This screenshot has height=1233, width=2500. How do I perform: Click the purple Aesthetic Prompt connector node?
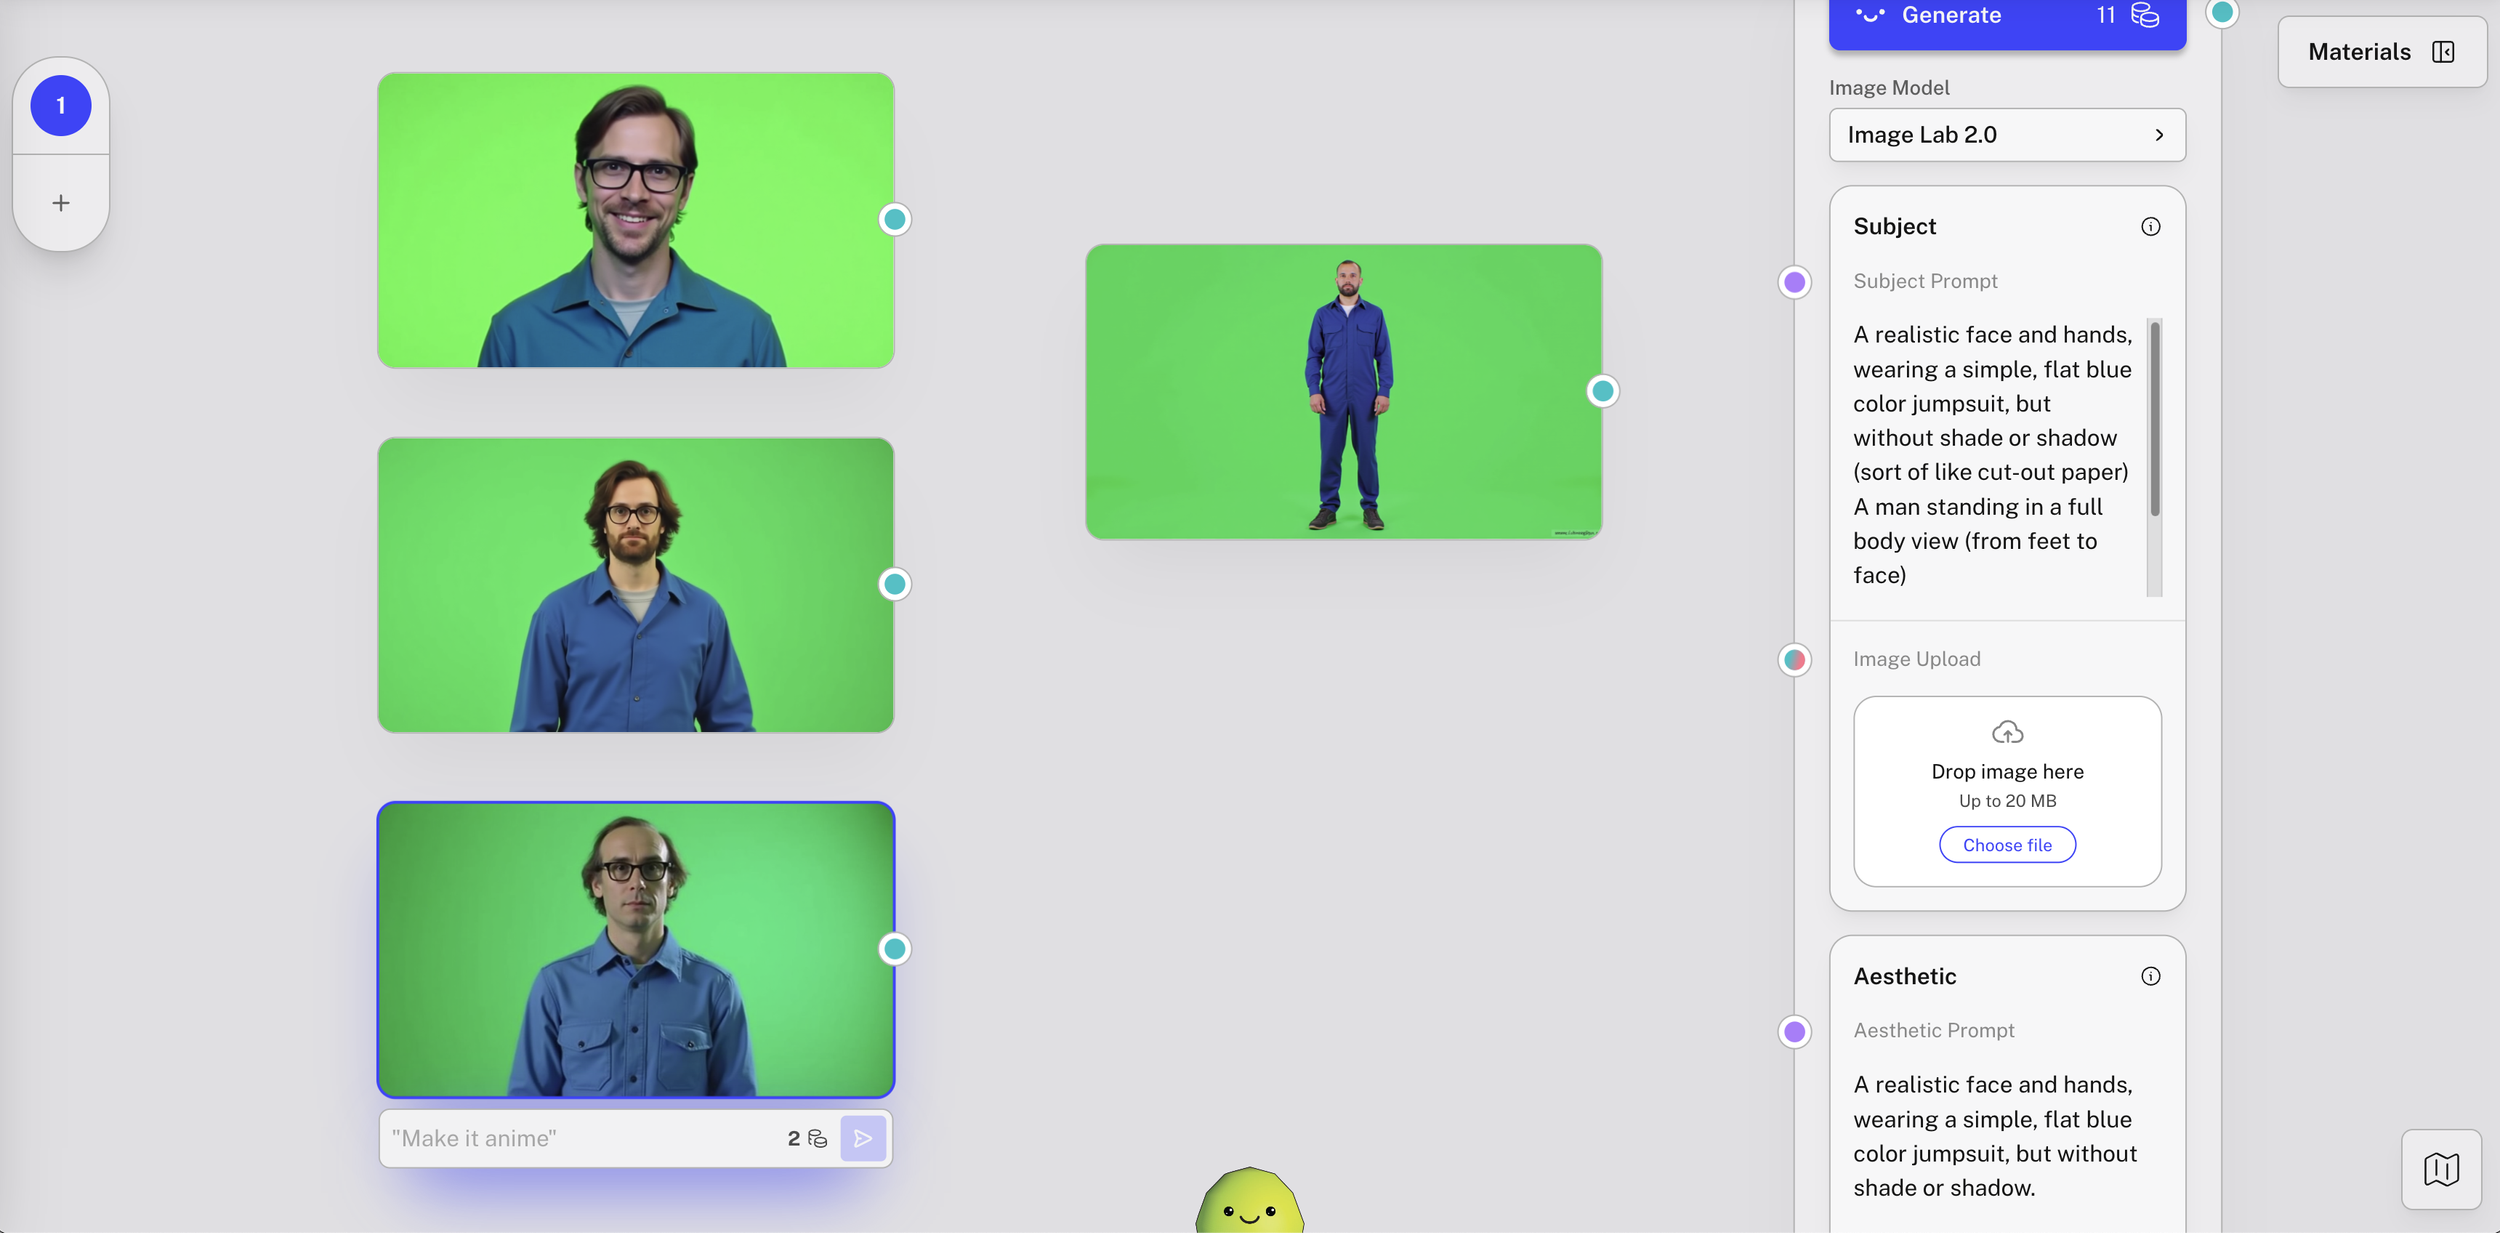tap(1794, 1031)
